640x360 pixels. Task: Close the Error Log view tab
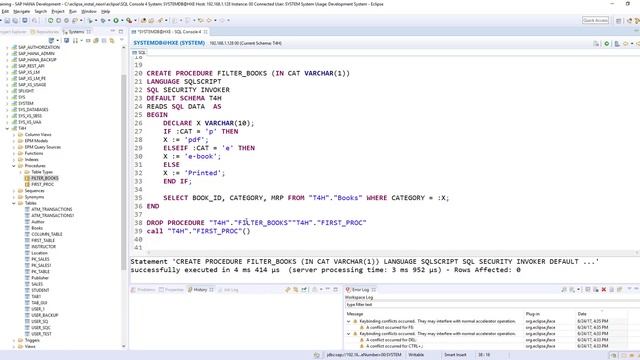pyautogui.click(x=373, y=289)
